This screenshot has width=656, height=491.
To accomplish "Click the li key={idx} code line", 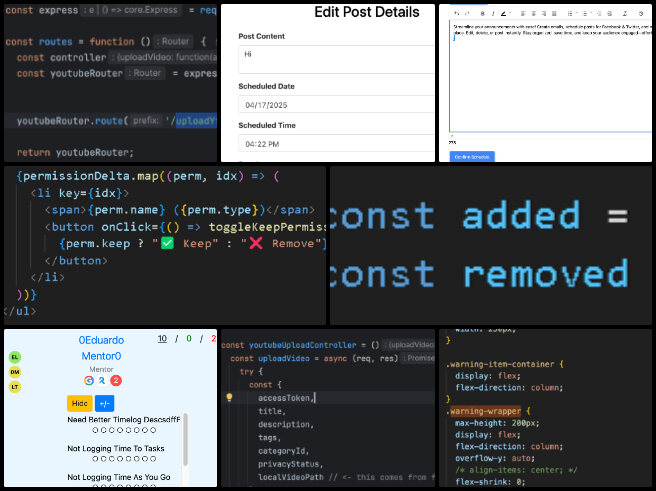I will point(79,193).
